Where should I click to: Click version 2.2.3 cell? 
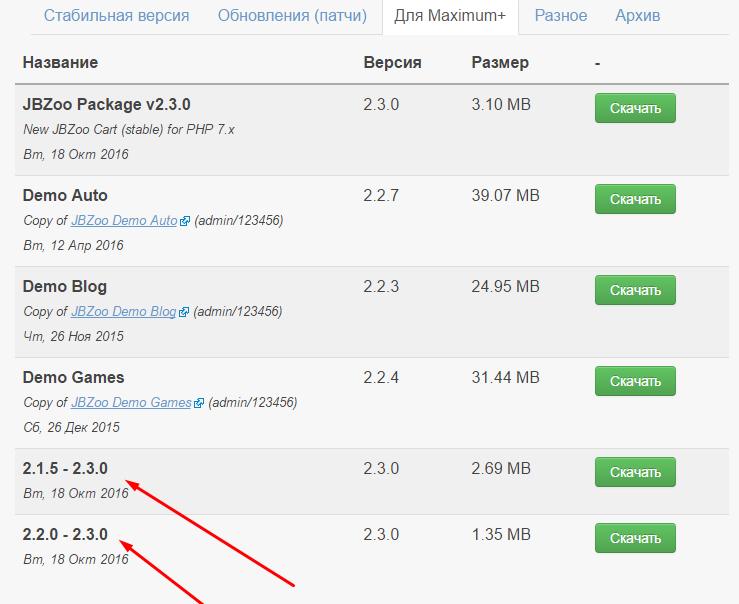click(381, 286)
